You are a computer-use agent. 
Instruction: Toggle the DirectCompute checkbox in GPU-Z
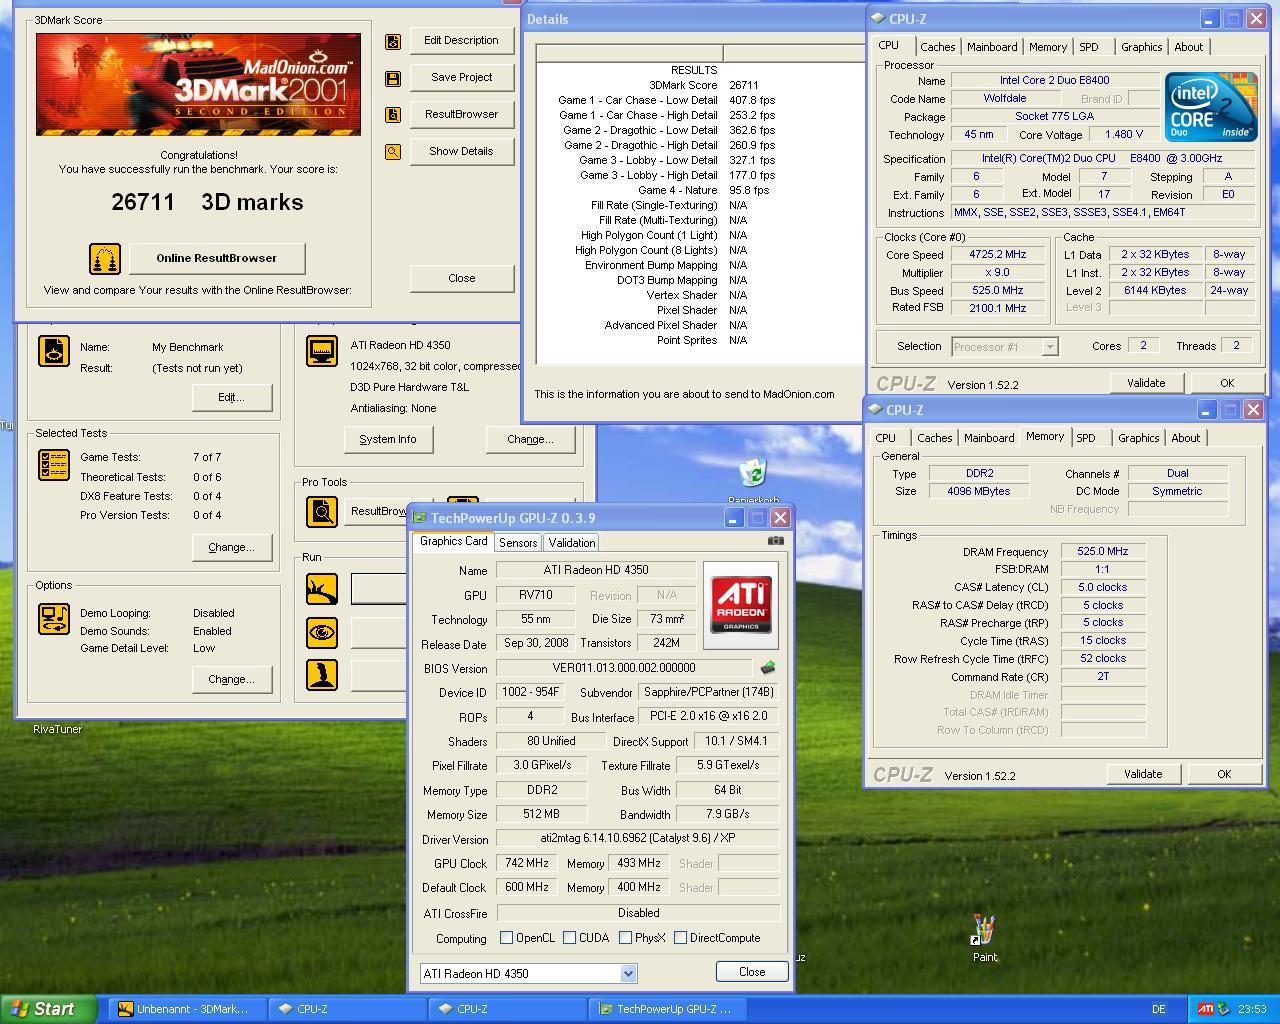click(x=680, y=938)
